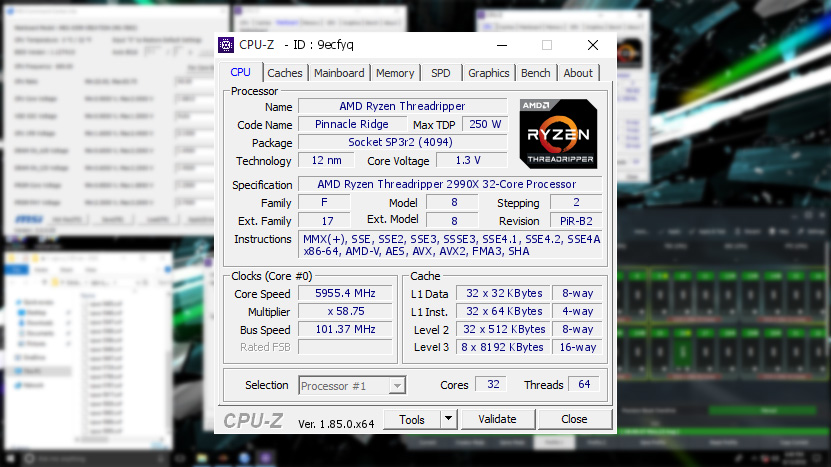Viewport: 831px width, 467px height.
Task: Click the L1 Inst. value 32 x 64 KBytes
Action: (x=504, y=311)
